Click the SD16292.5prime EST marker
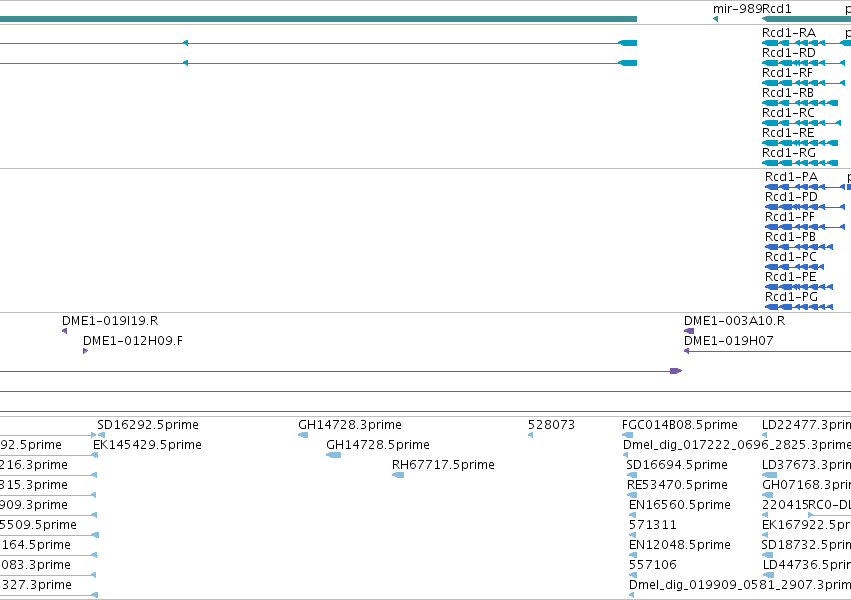The height and width of the screenshot is (600, 851). (x=101, y=435)
